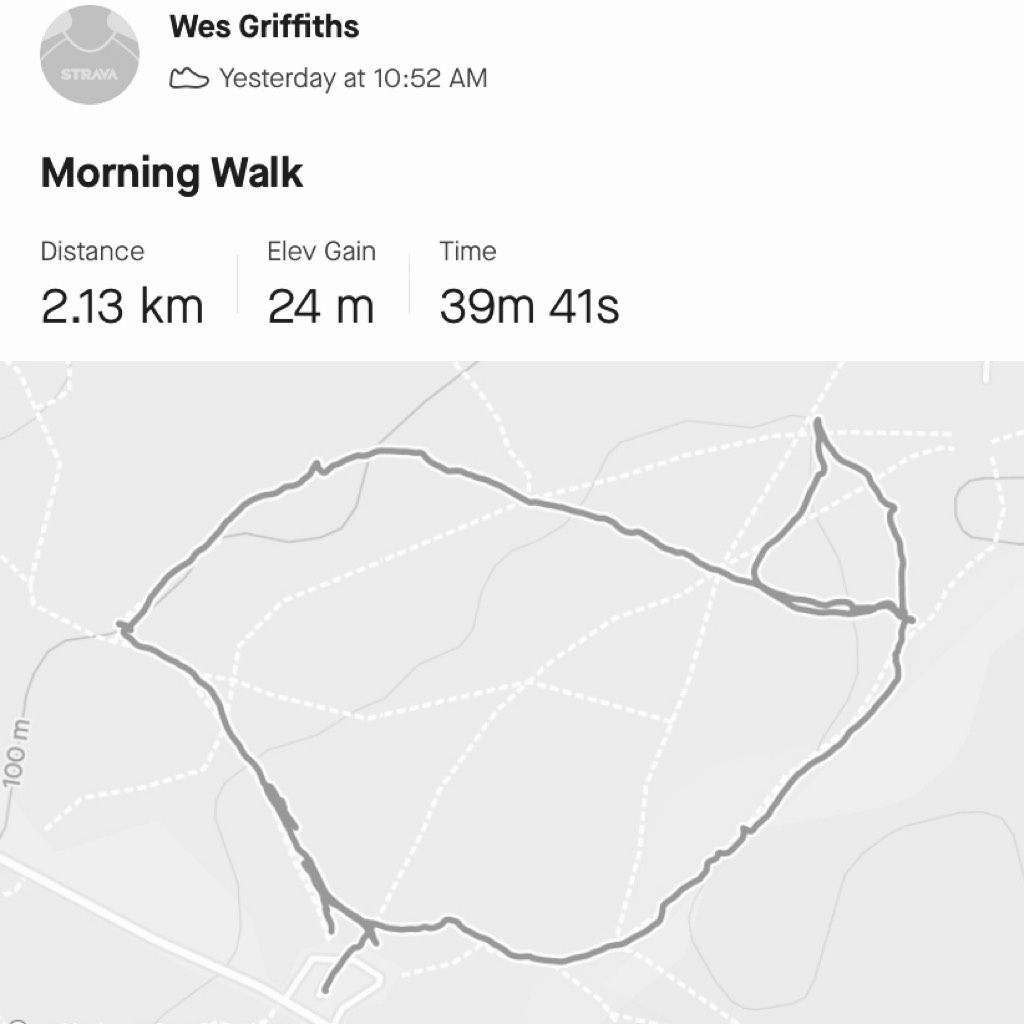Viewport: 1024px width, 1024px height.
Task: Click the walking shoe activity-type icon
Action: coord(189,78)
